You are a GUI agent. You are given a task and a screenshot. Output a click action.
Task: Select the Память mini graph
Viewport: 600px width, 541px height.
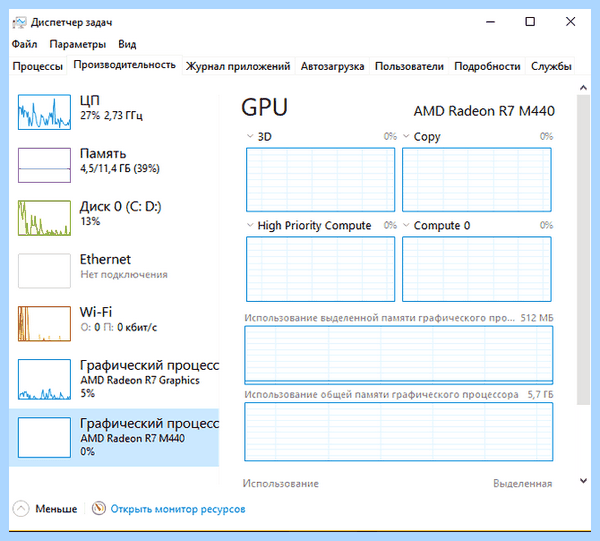(x=44, y=165)
